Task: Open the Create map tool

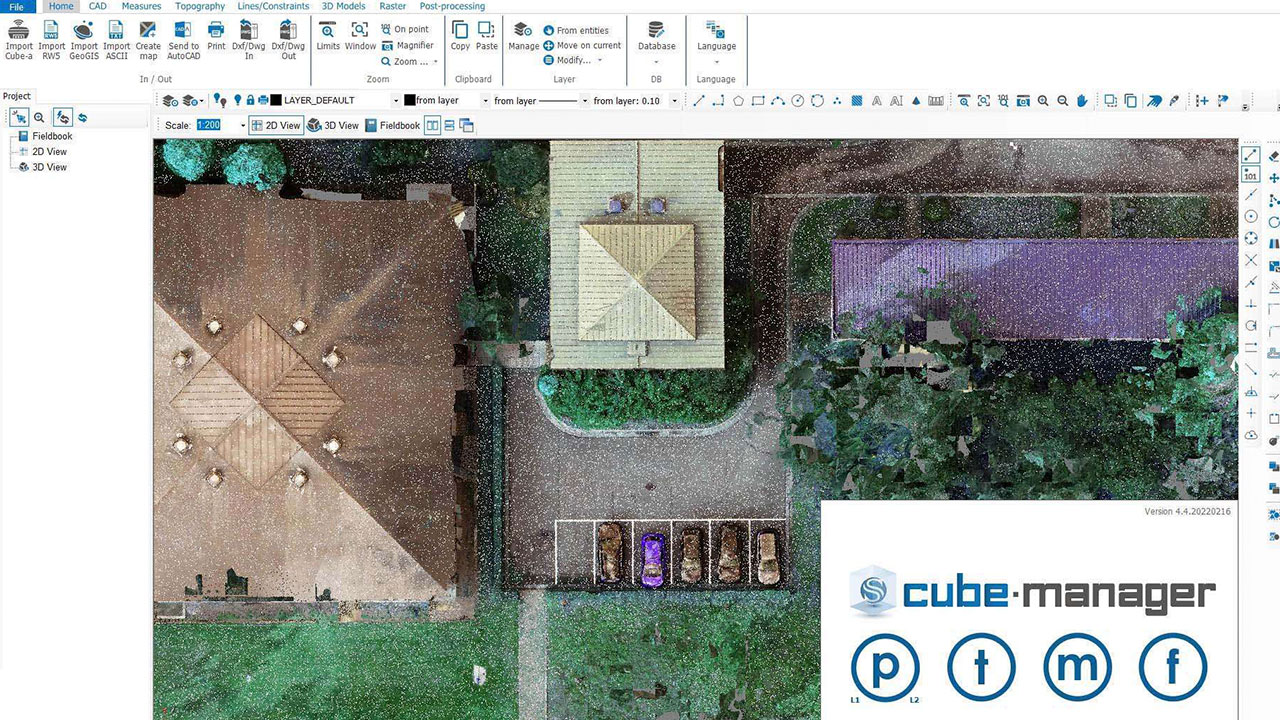Action: [148, 38]
